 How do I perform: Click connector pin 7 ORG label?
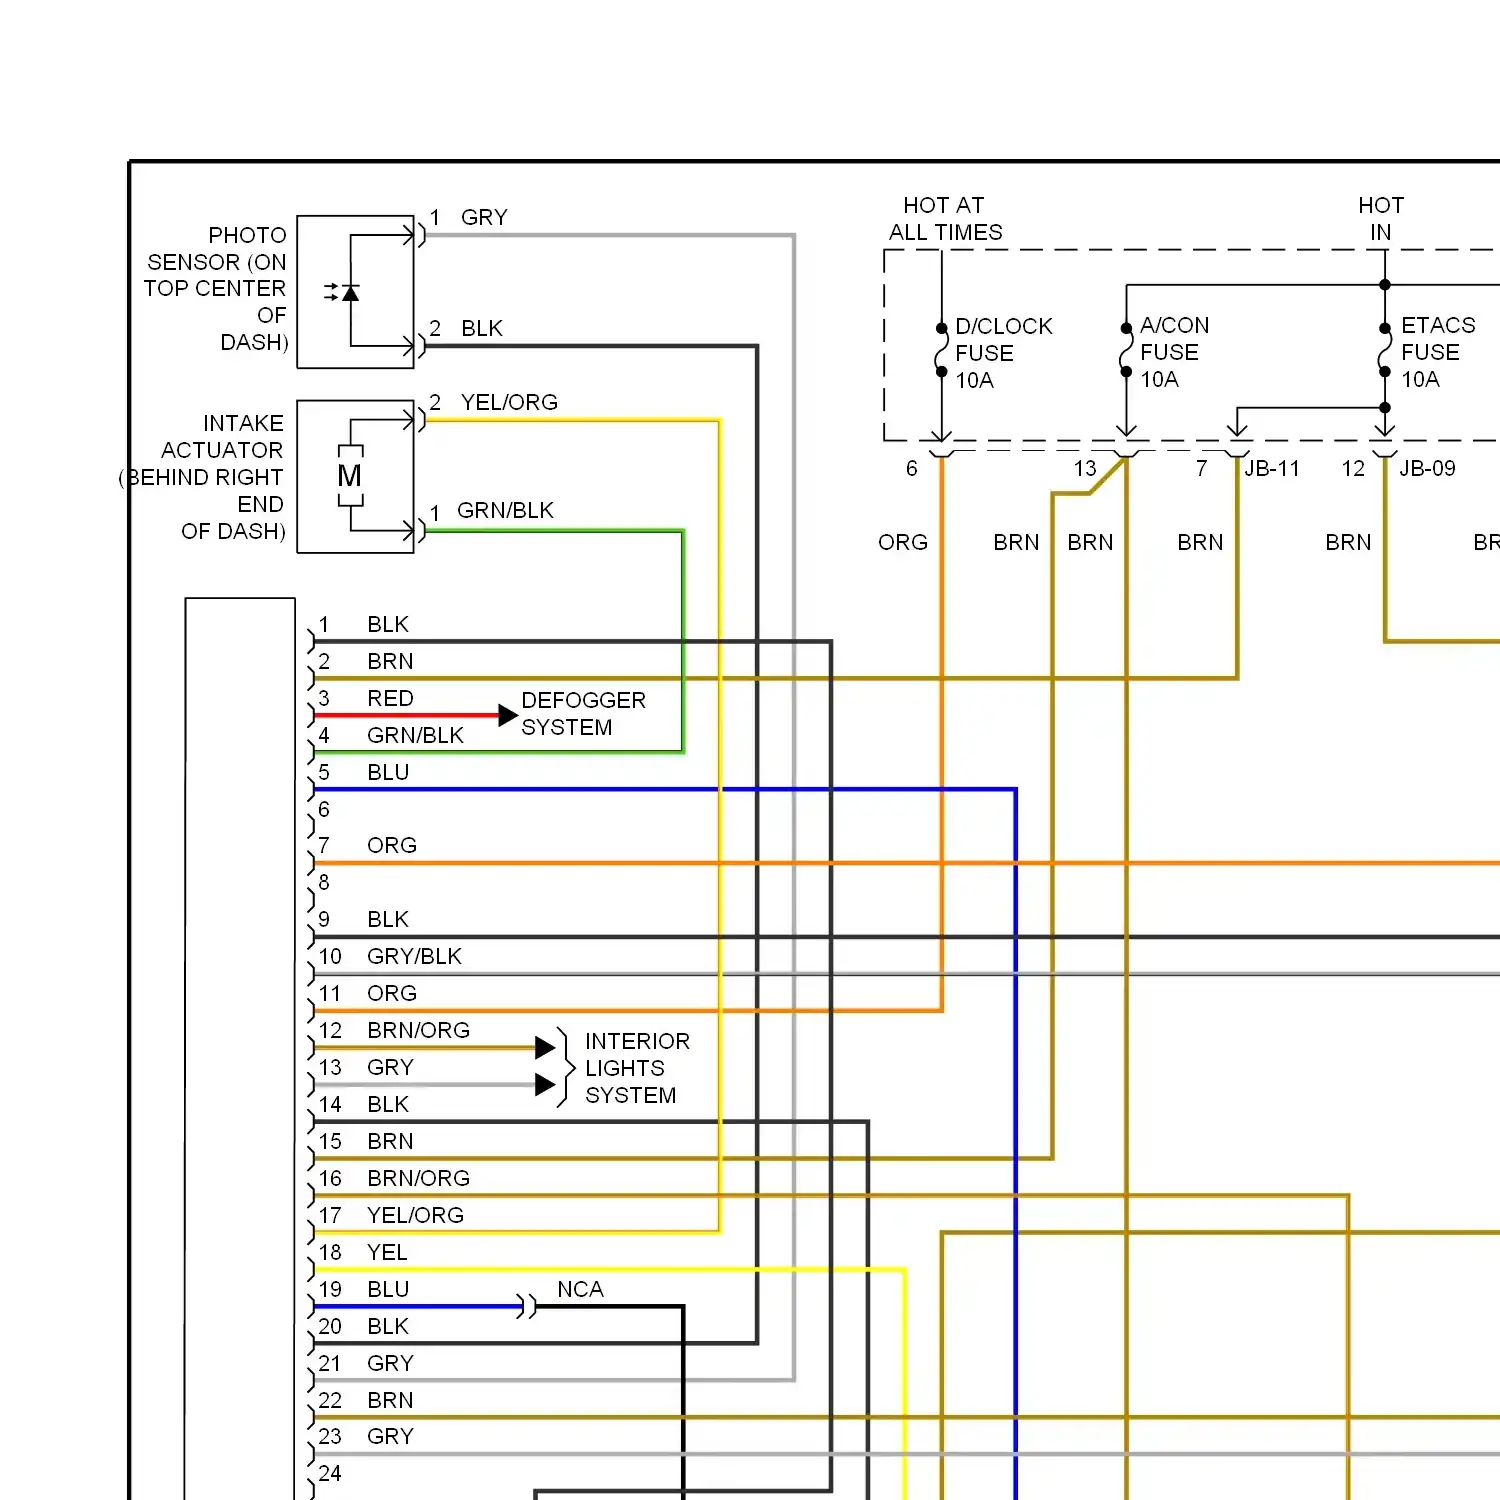tap(392, 845)
